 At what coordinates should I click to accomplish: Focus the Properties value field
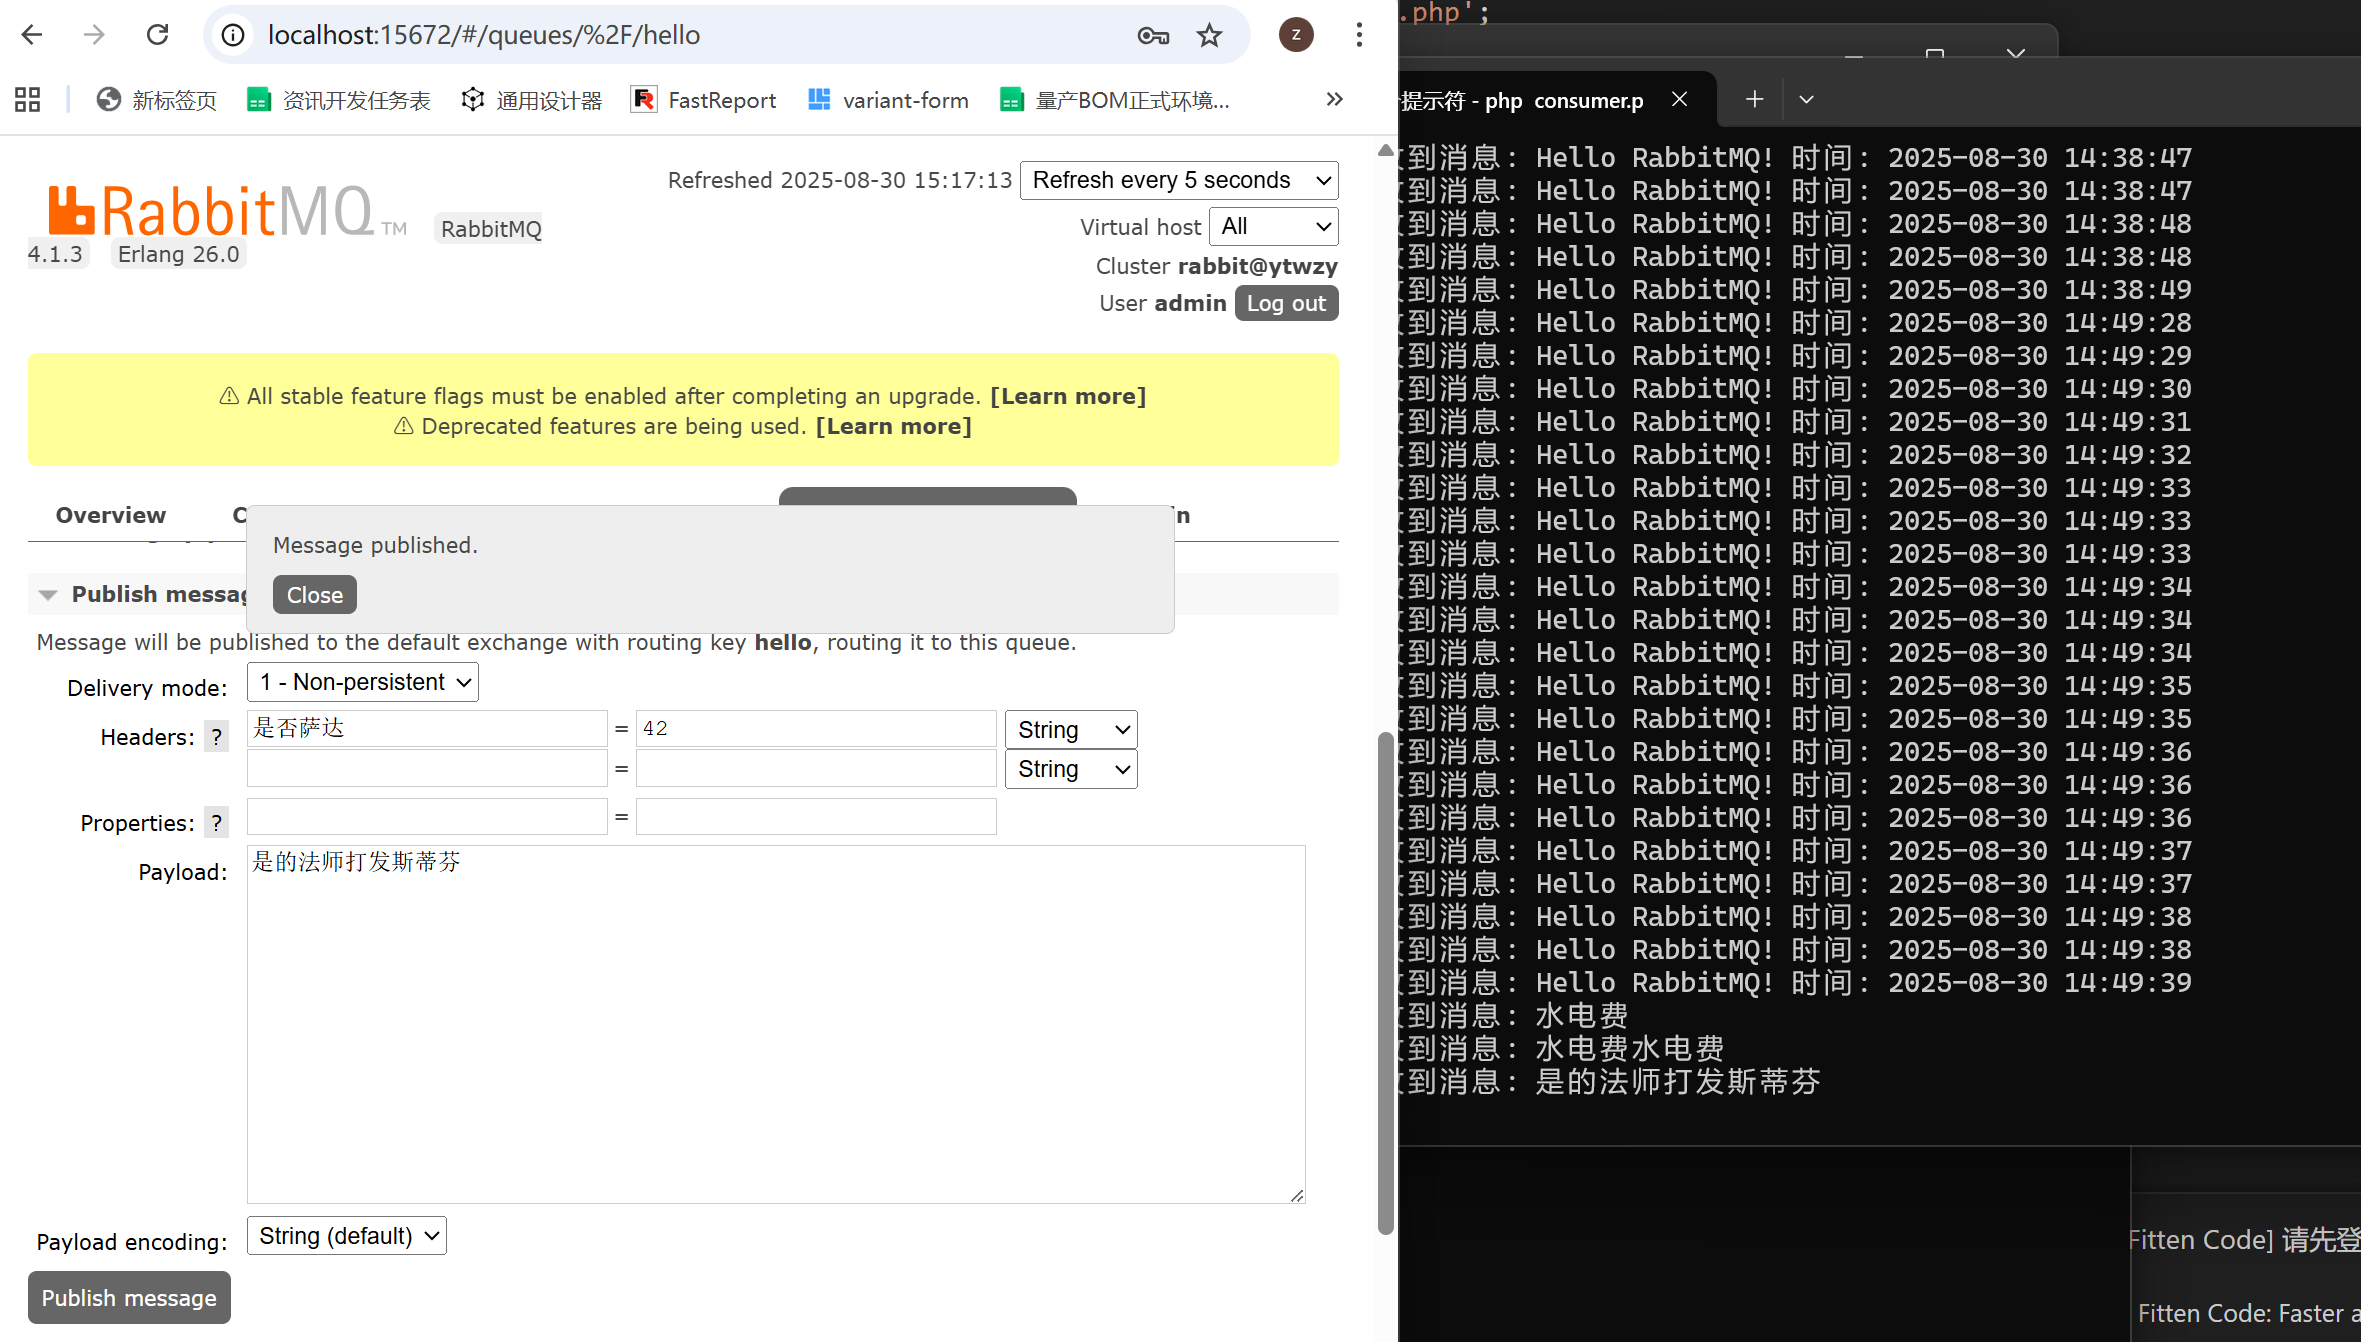pyautogui.click(x=816, y=817)
